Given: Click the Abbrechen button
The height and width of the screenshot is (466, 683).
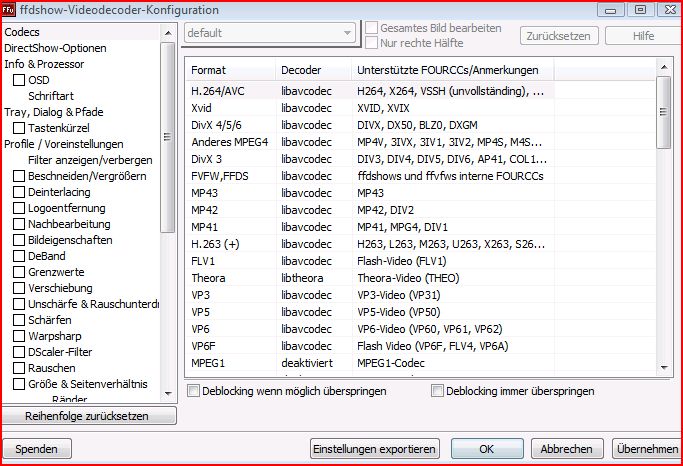Looking at the screenshot, I should (567, 449).
